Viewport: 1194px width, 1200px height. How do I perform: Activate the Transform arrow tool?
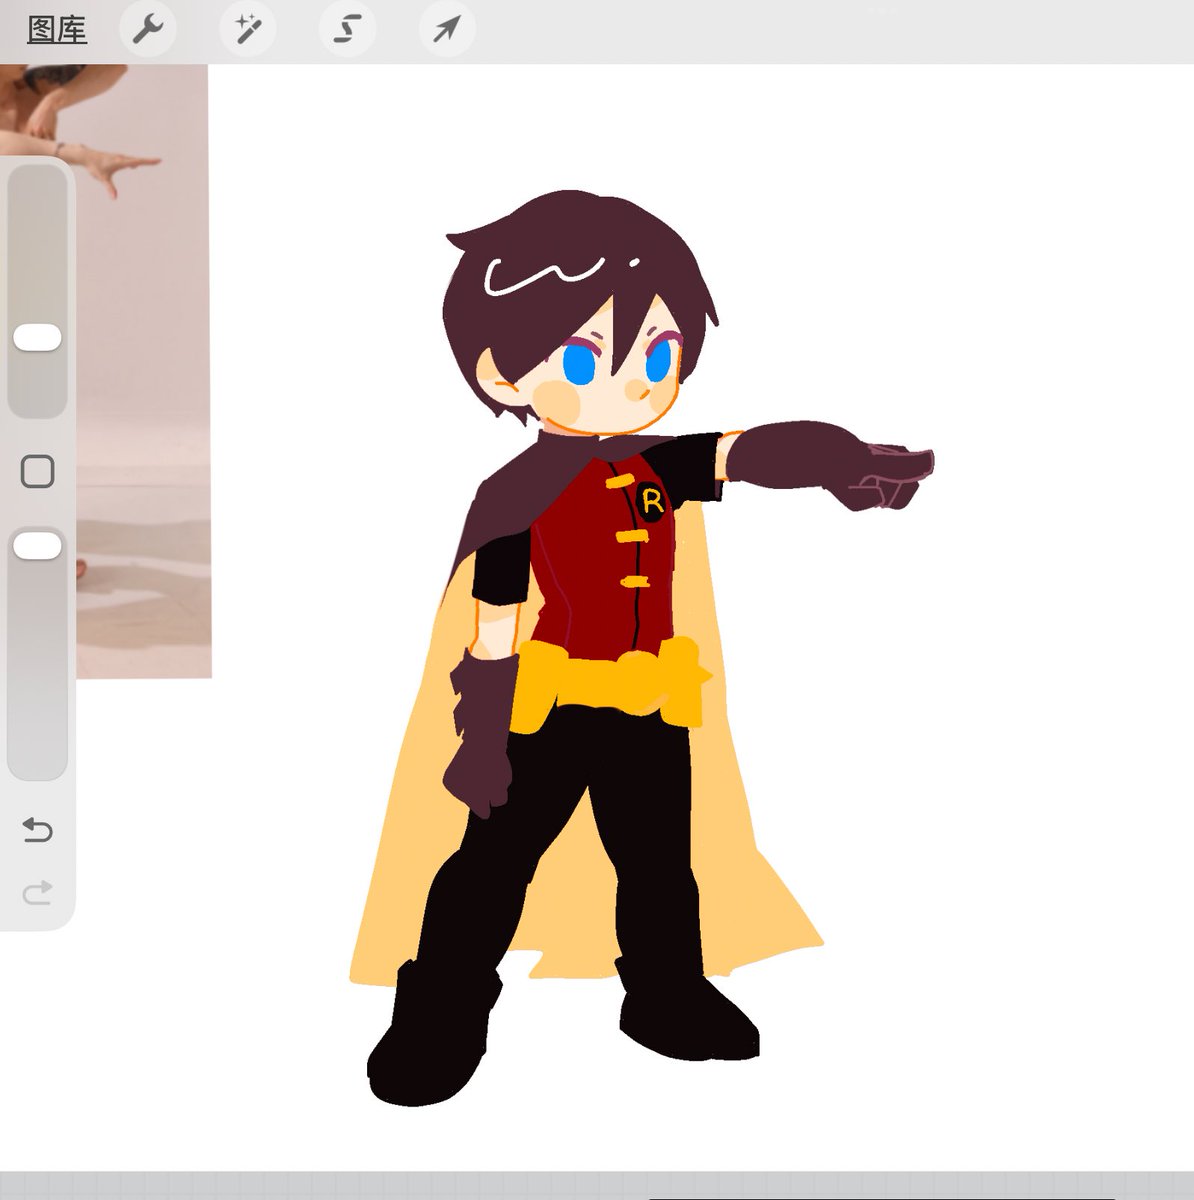click(x=446, y=29)
